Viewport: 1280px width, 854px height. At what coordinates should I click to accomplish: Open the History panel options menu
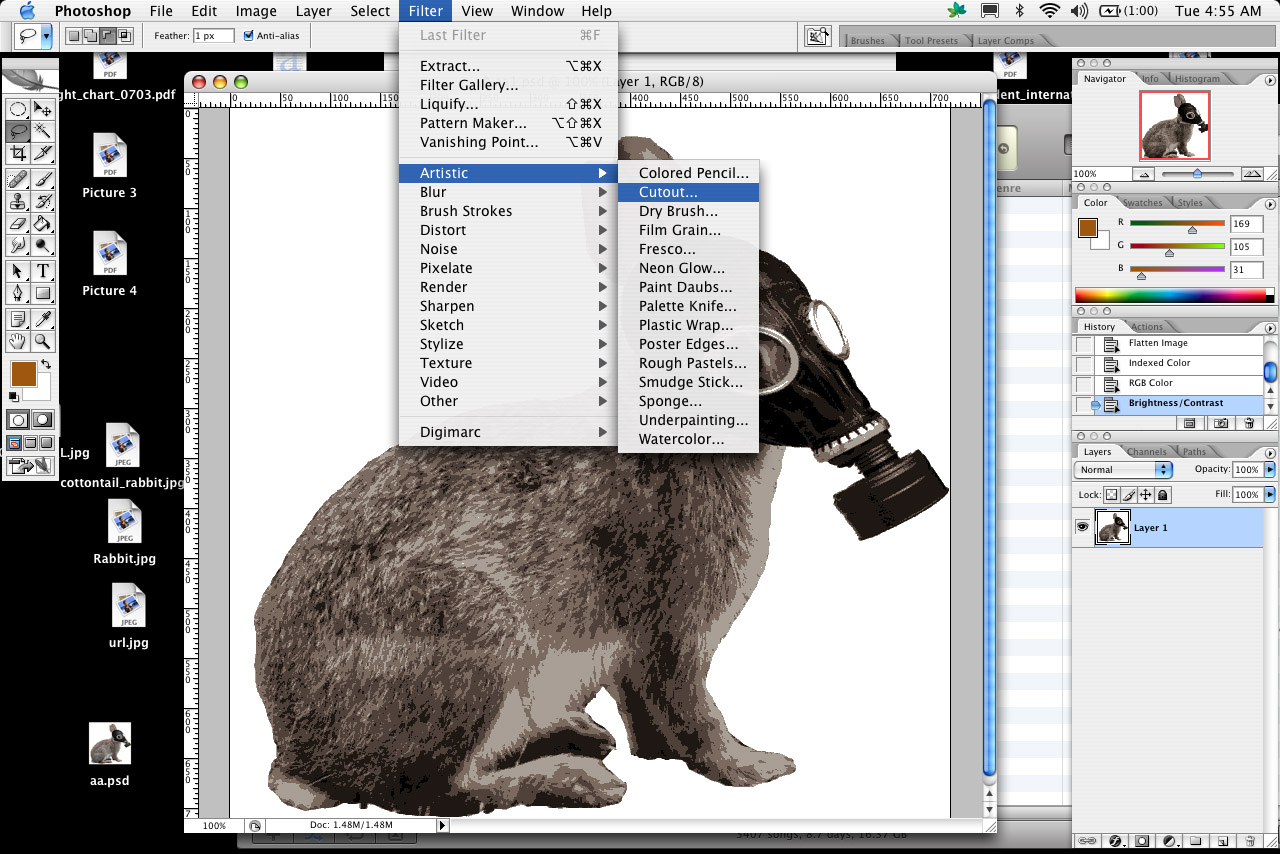(1270, 328)
